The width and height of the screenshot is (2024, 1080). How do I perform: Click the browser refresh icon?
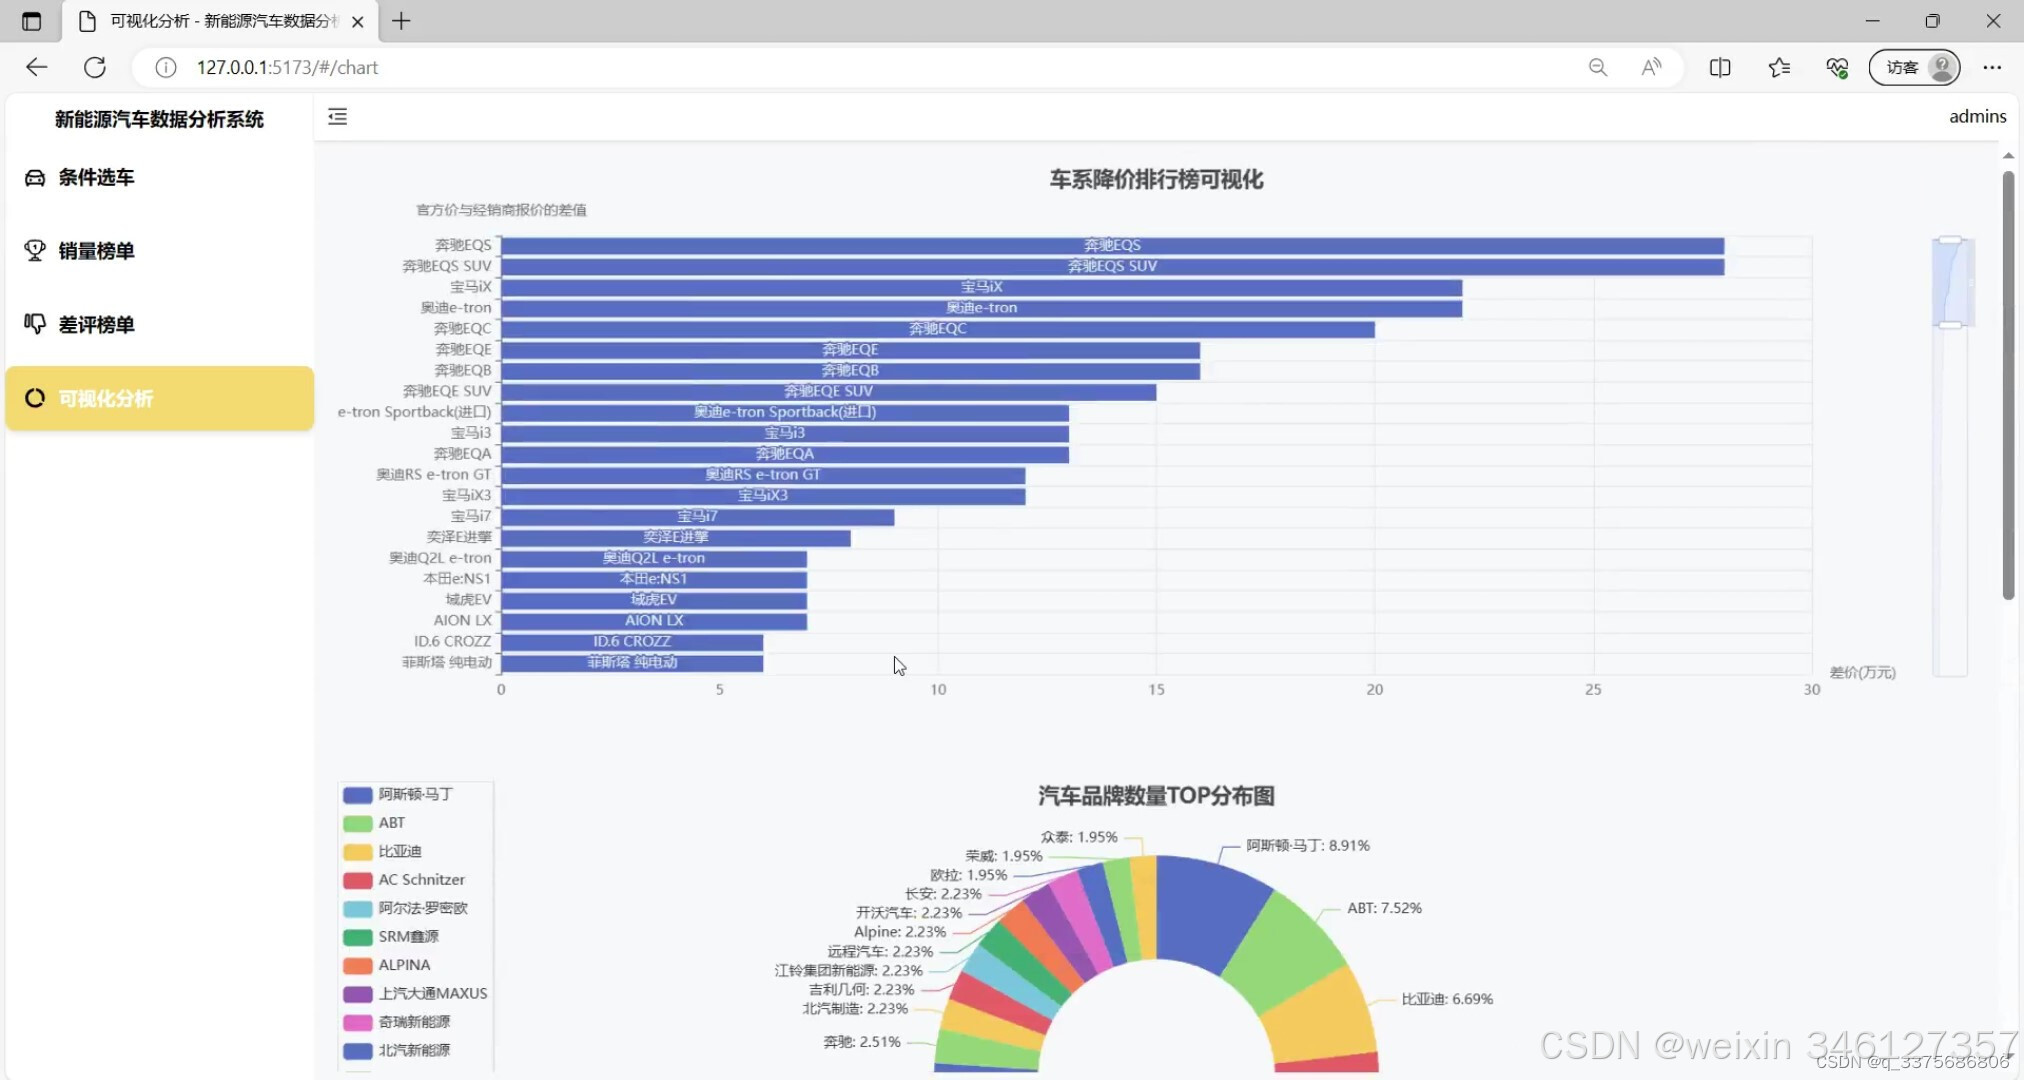(95, 67)
